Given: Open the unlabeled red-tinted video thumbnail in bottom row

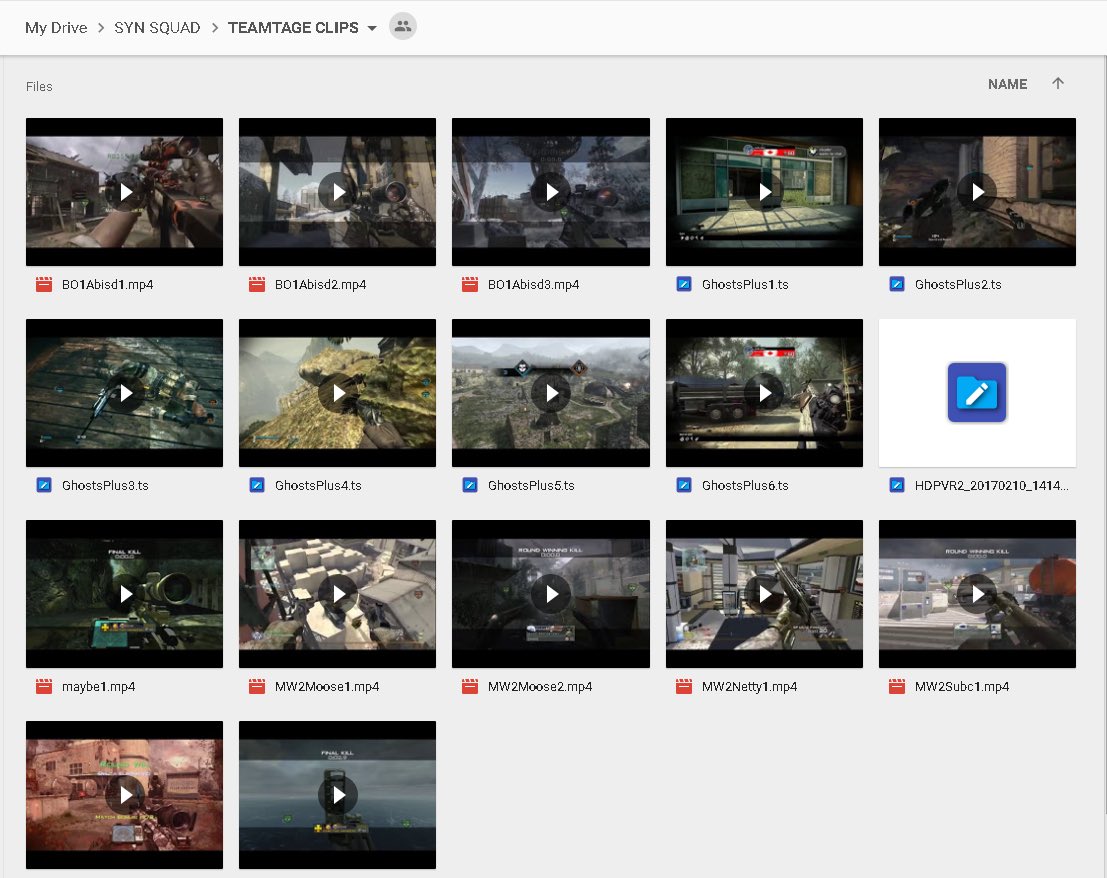Looking at the screenshot, I should (124, 795).
